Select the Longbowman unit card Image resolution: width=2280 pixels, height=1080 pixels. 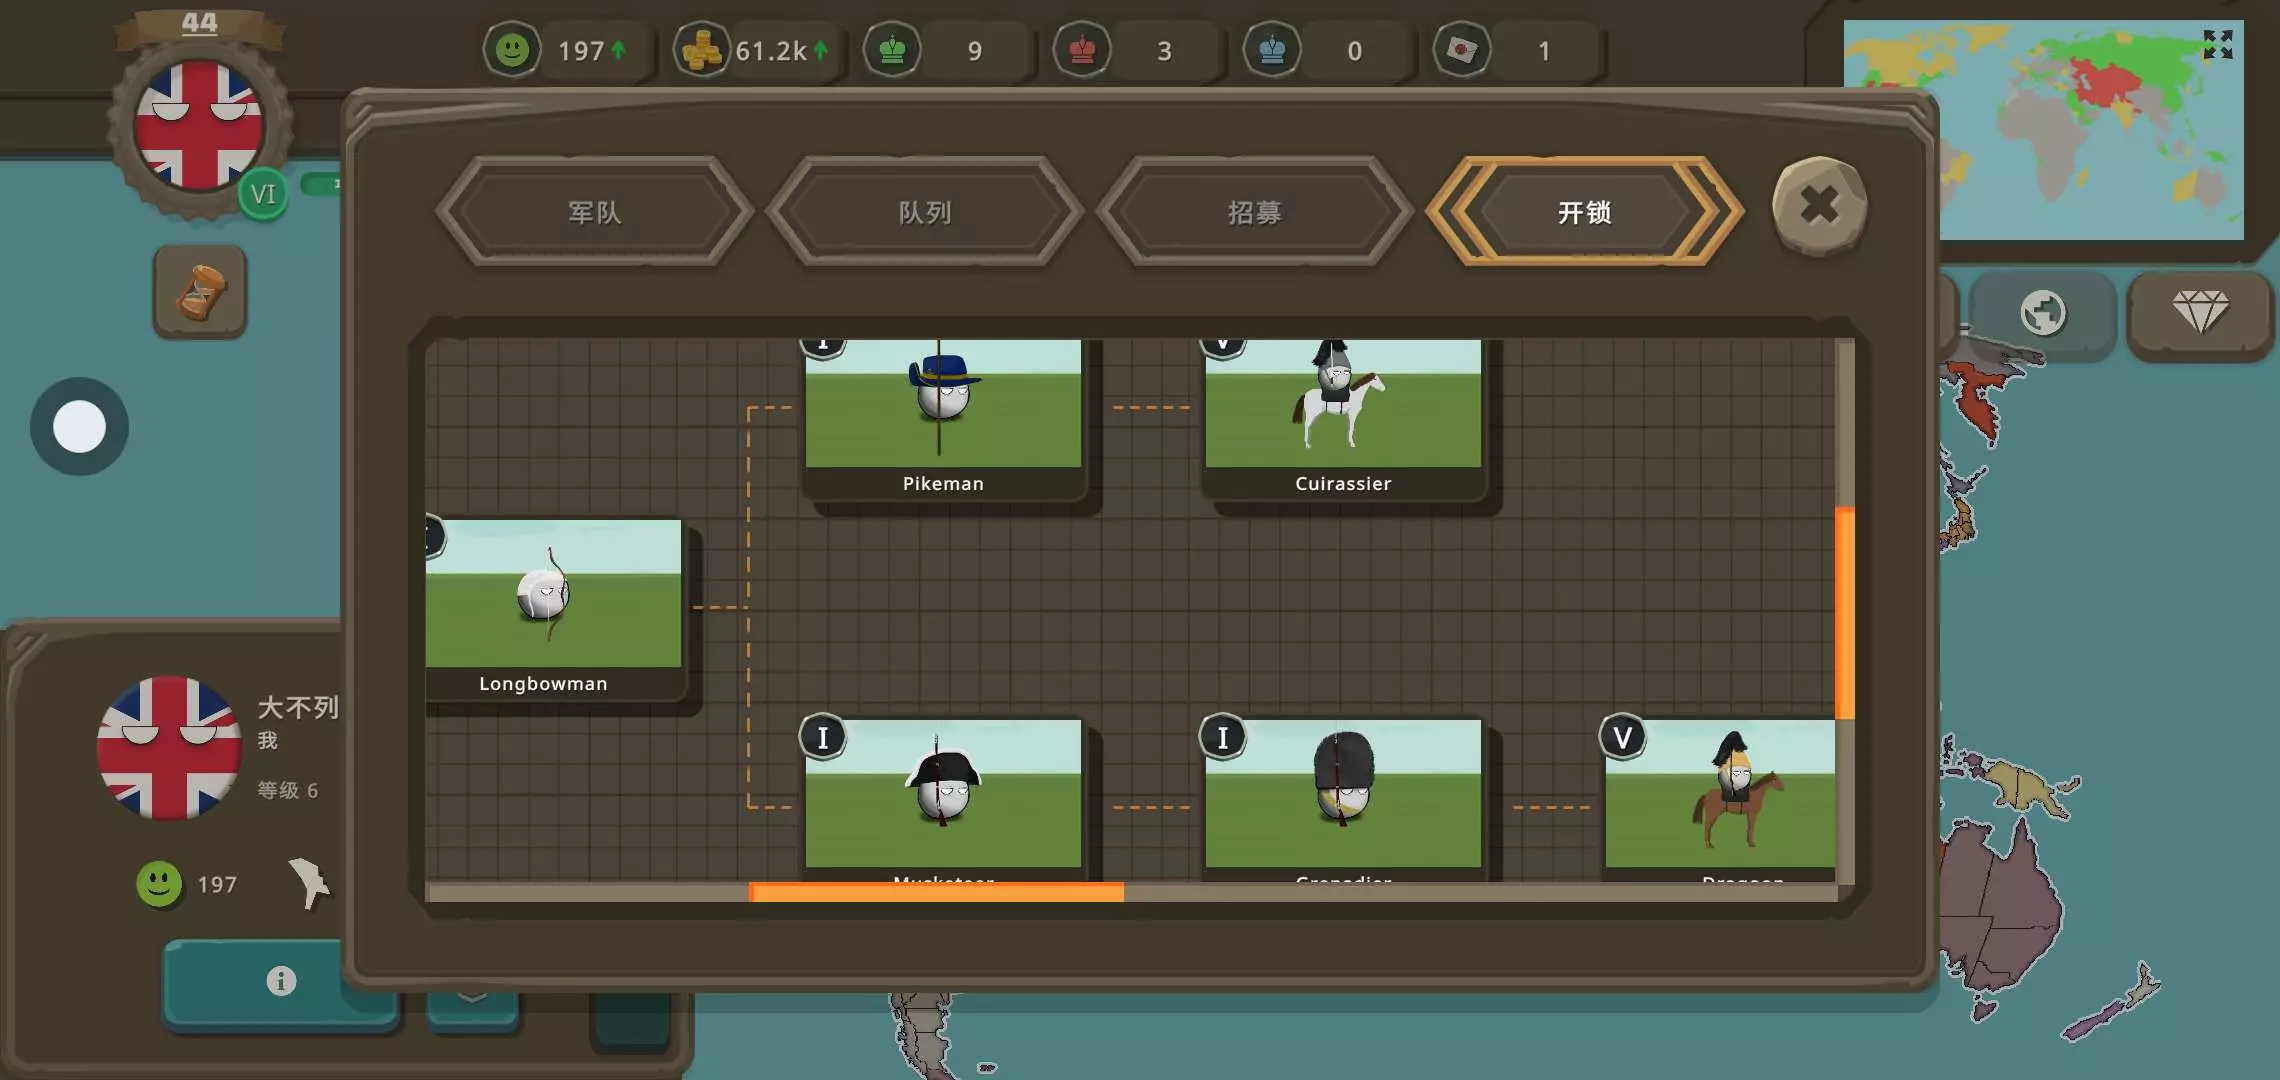[553, 605]
